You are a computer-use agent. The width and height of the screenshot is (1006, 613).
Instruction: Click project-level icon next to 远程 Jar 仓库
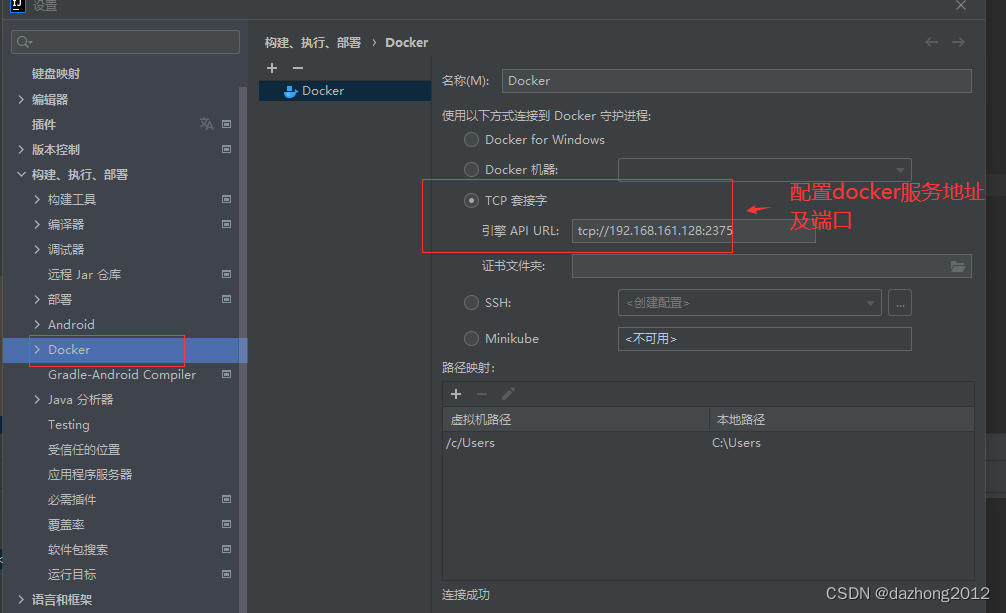226,274
